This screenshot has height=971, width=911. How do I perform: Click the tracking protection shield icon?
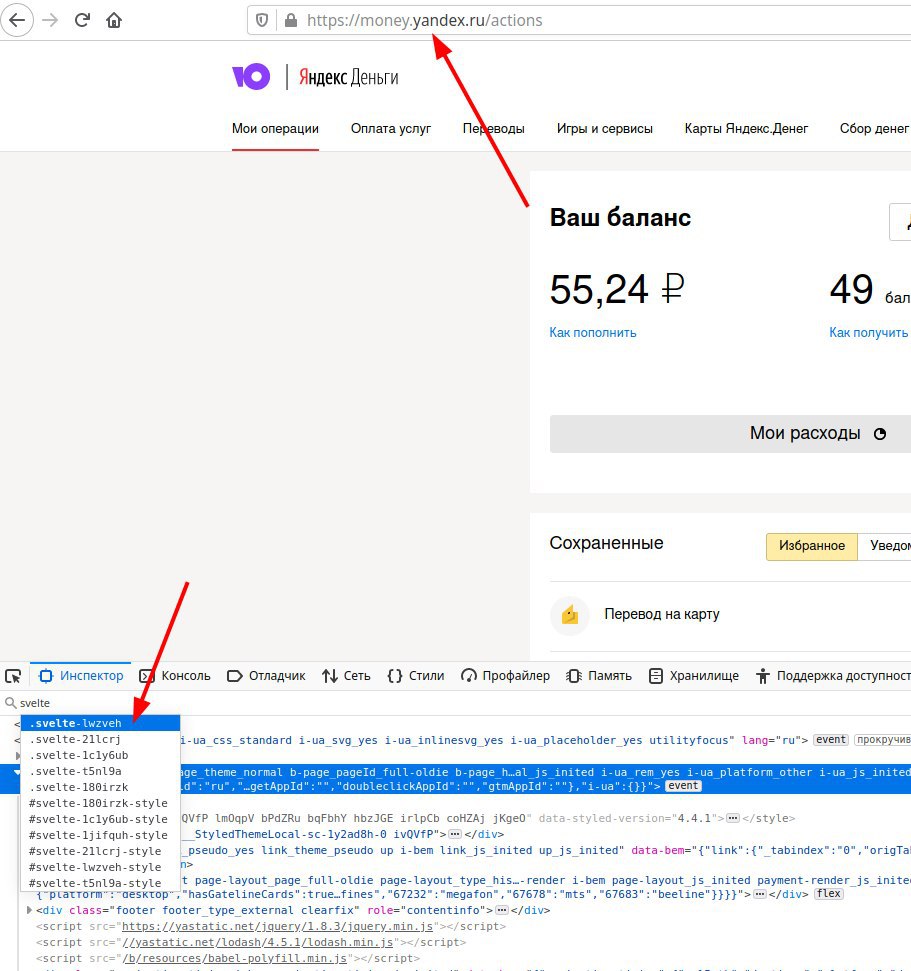262,20
